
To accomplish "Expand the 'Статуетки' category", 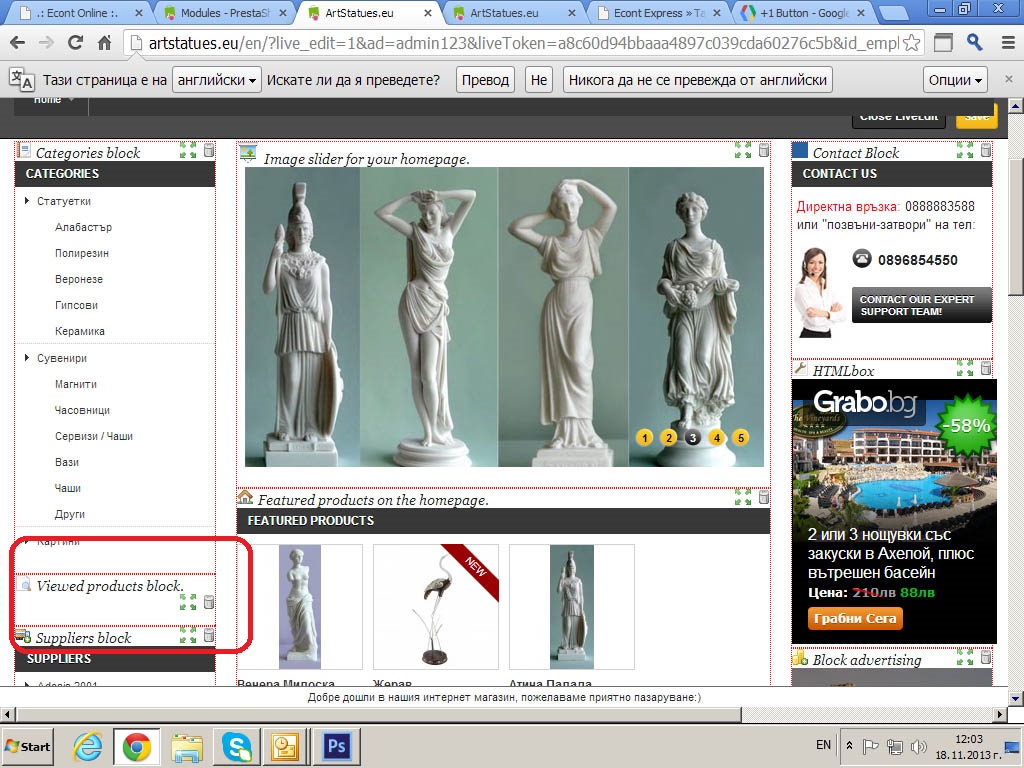I will (27, 201).
